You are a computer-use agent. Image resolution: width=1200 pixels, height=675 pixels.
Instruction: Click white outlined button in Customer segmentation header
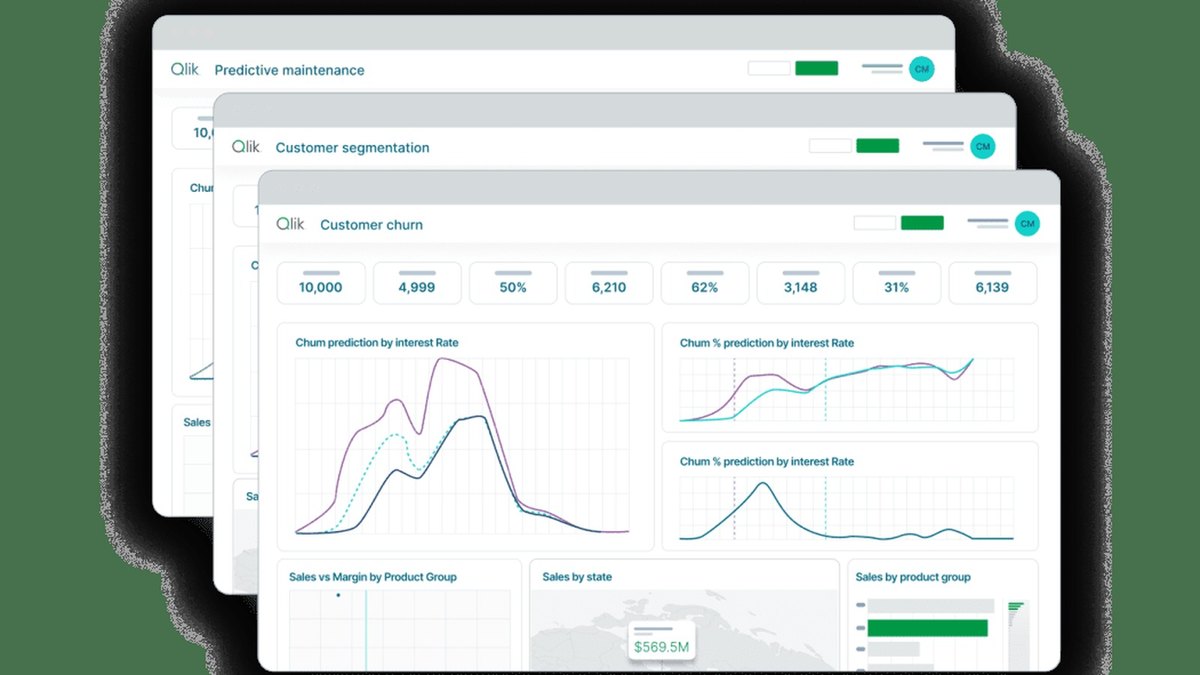(x=831, y=146)
